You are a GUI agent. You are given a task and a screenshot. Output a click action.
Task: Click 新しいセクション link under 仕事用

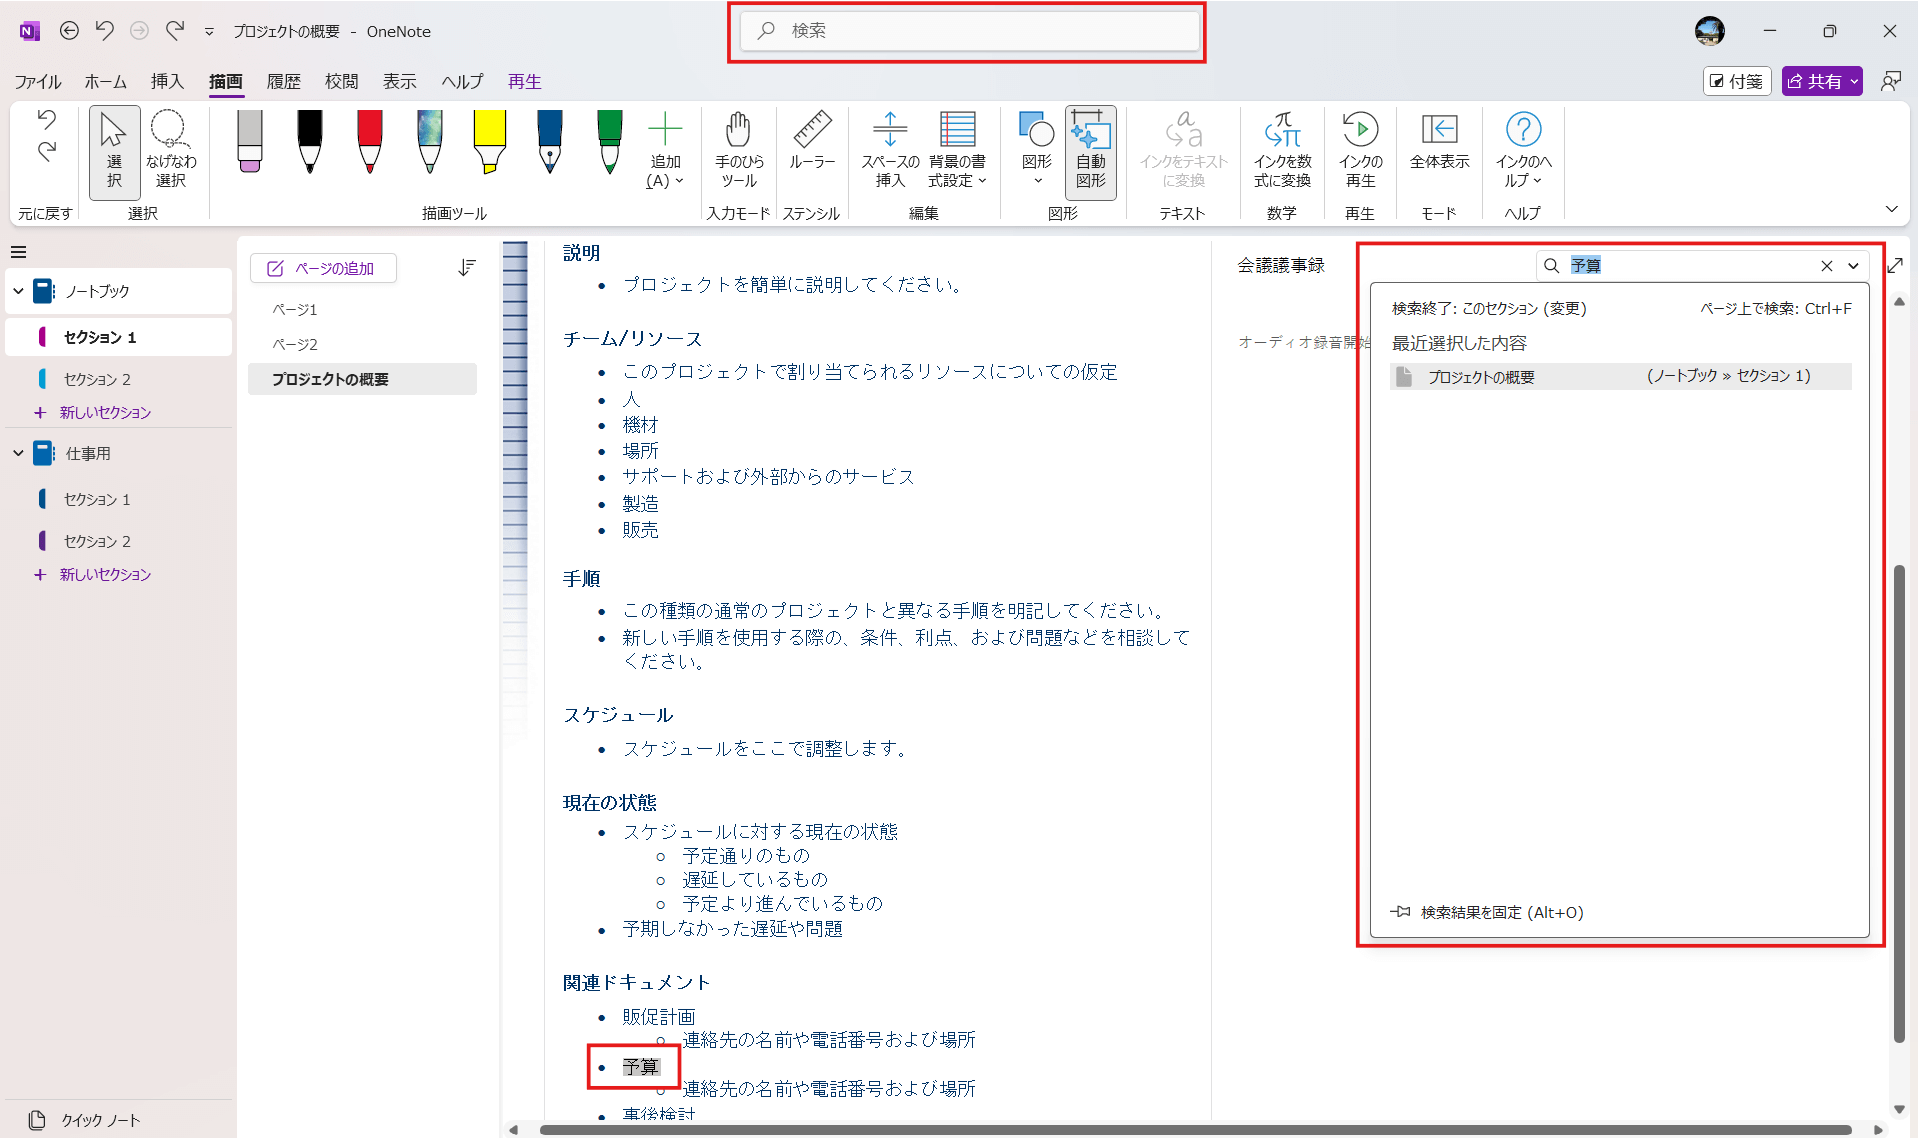point(104,575)
